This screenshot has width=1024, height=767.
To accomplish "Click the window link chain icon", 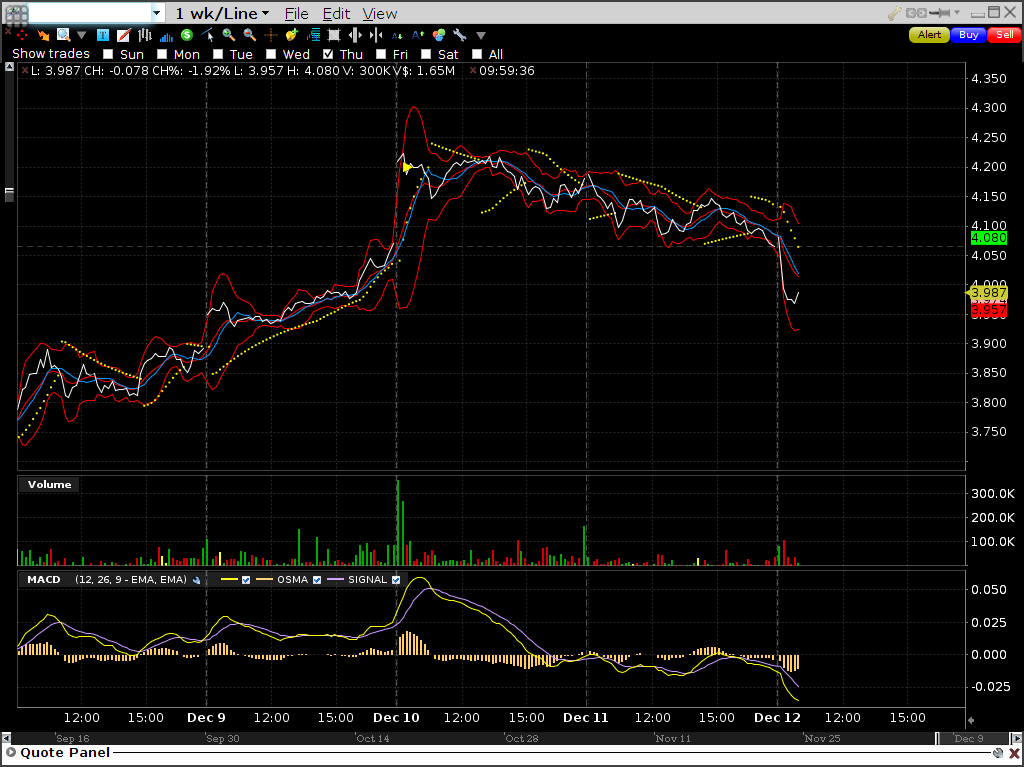I will pos(916,13).
